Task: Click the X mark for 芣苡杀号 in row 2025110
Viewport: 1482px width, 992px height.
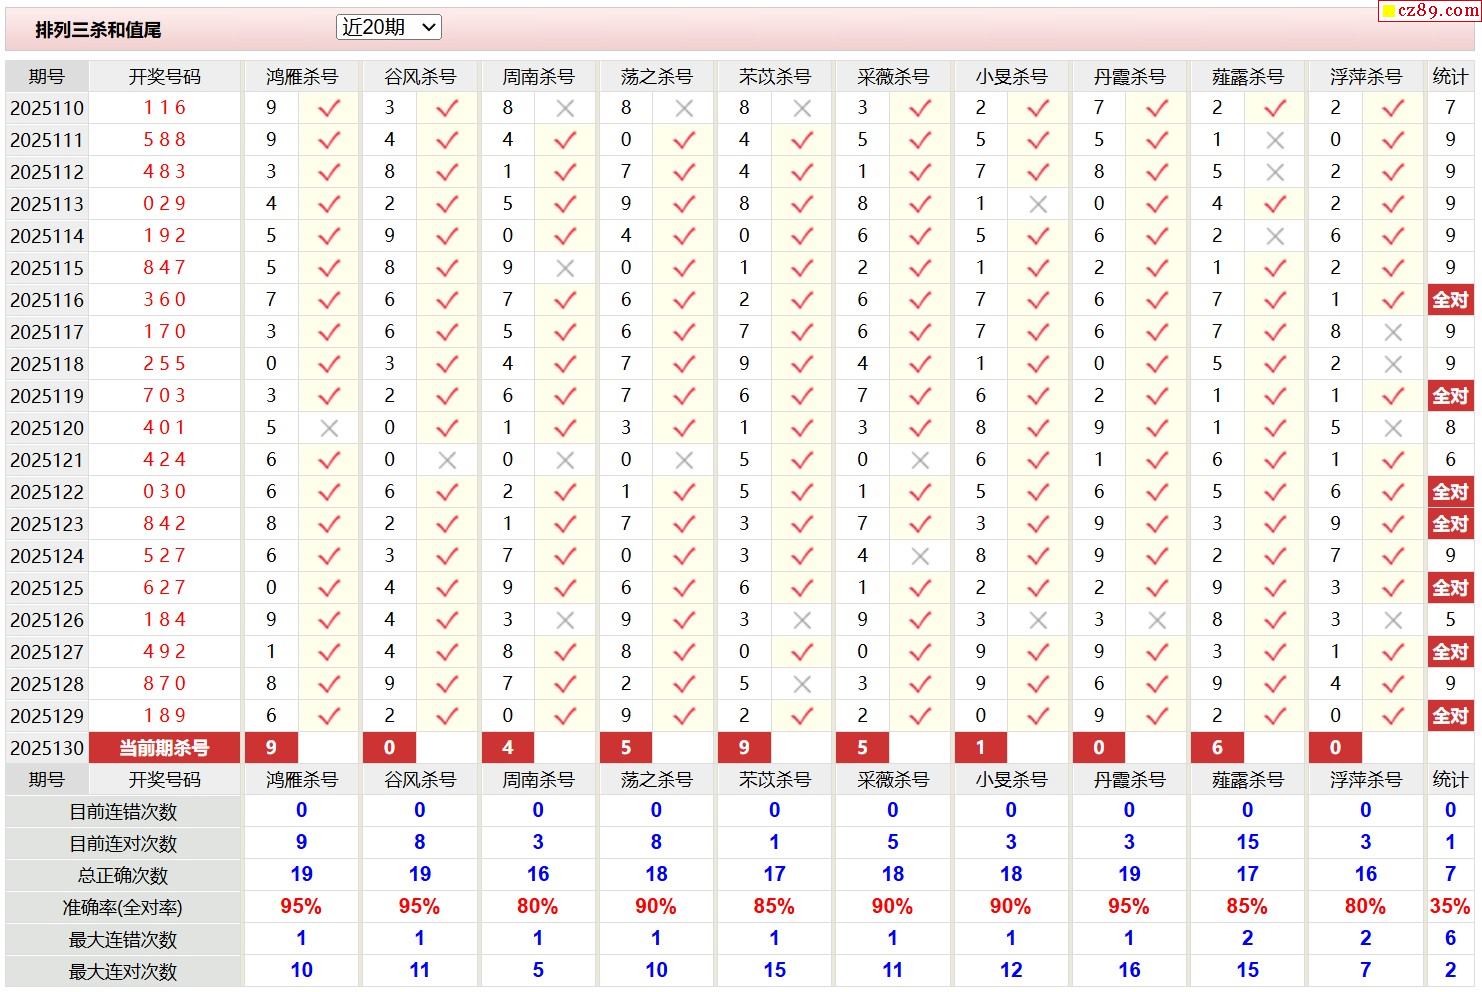Action: click(x=802, y=108)
